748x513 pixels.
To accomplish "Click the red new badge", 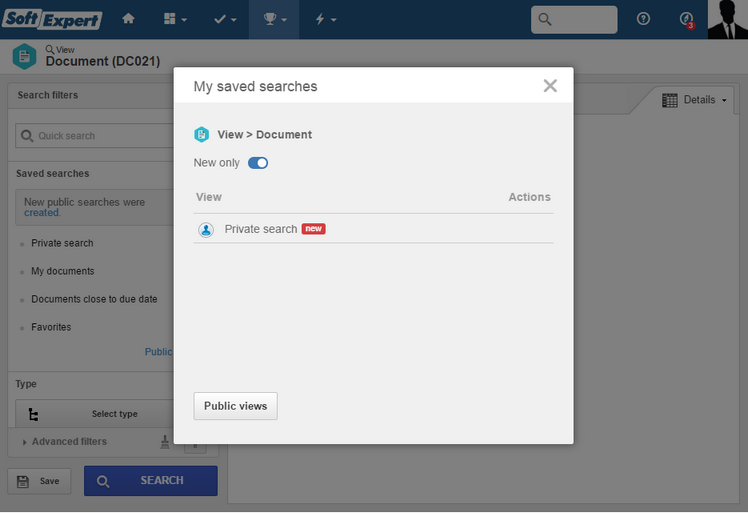I will pyautogui.click(x=313, y=229).
